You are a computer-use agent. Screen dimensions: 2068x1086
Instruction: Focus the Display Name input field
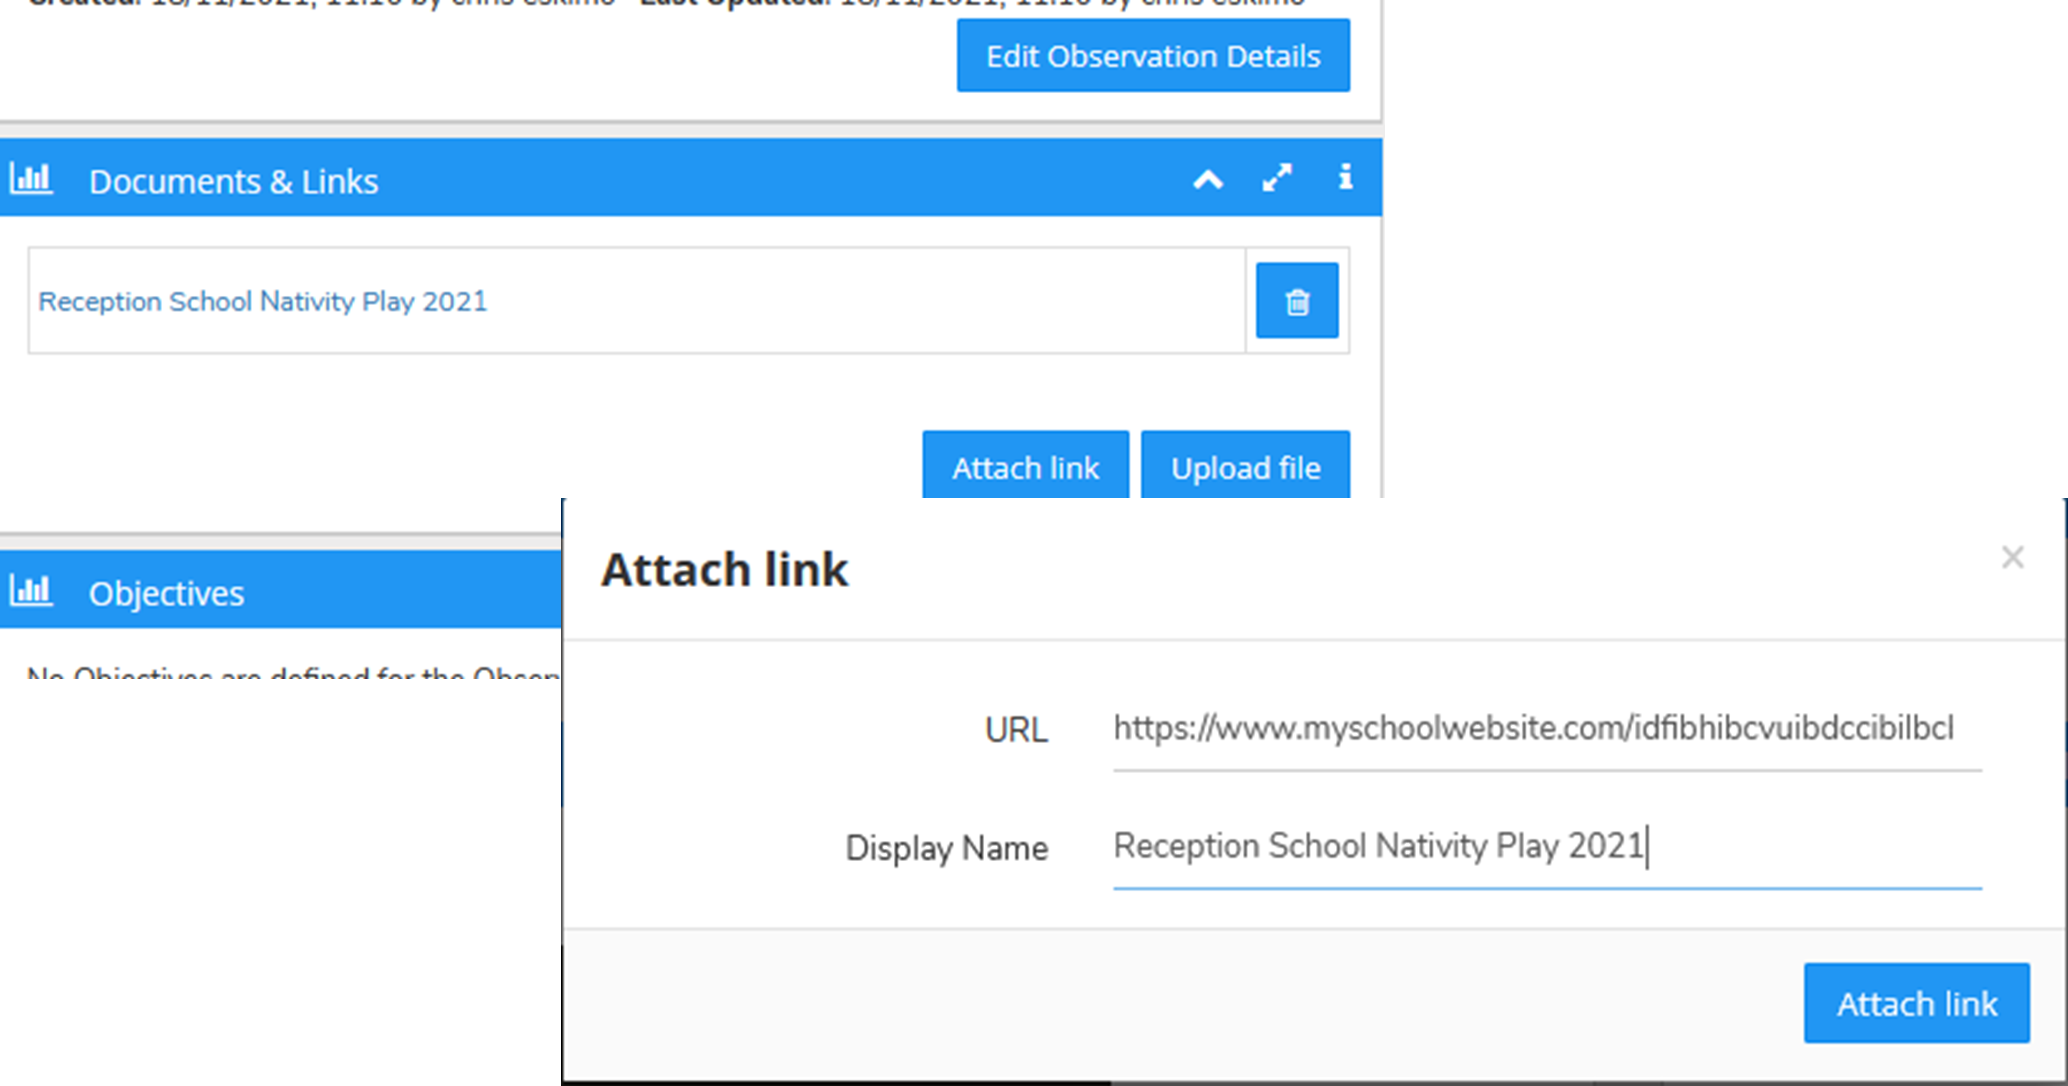point(1546,847)
